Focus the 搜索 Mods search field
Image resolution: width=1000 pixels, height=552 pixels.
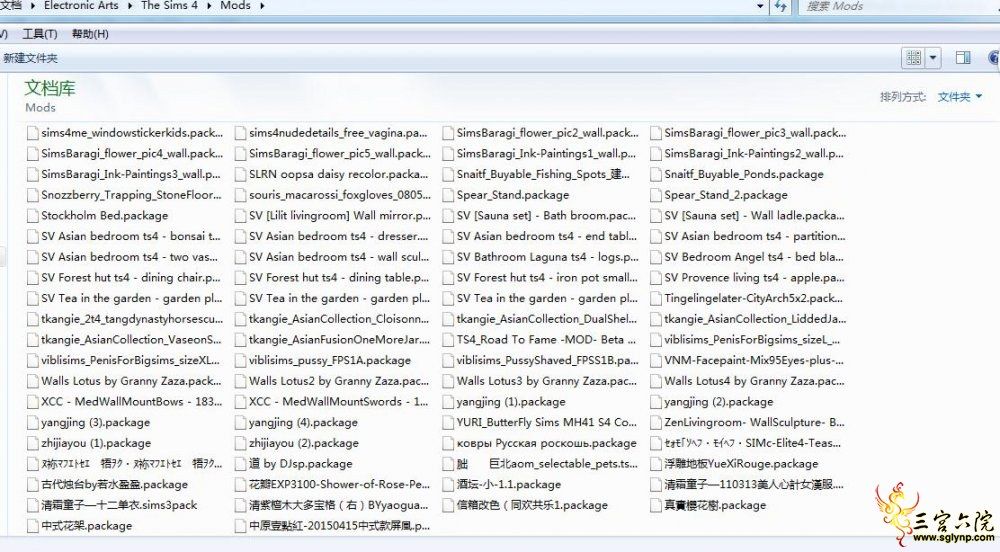pyautogui.click(x=898, y=6)
